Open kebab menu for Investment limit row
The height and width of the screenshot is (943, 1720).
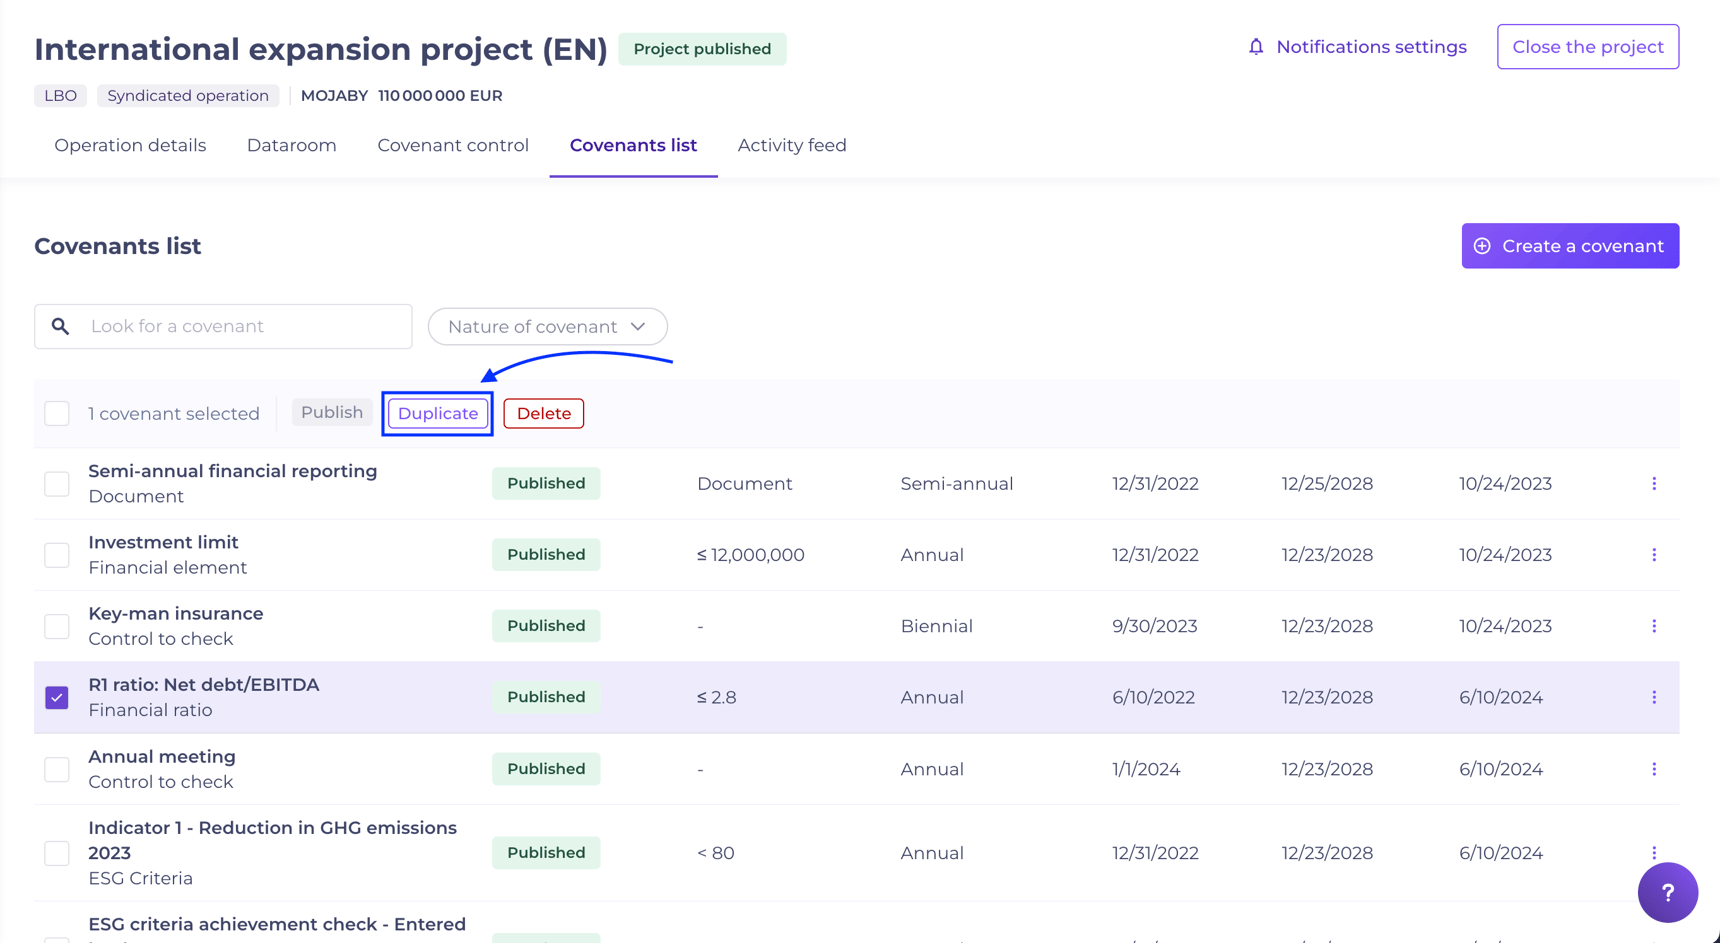[x=1654, y=555]
